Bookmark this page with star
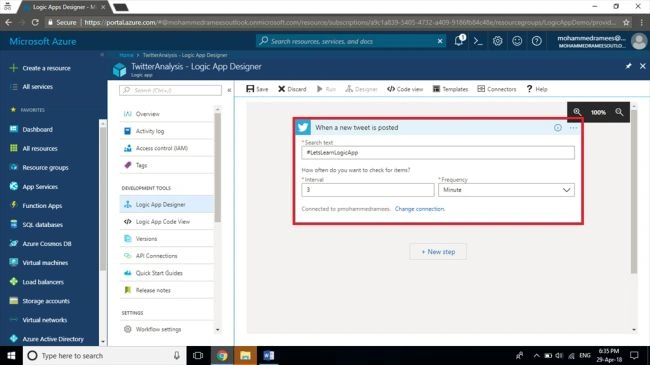The height and width of the screenshot is (365, 650). point(626,22)
